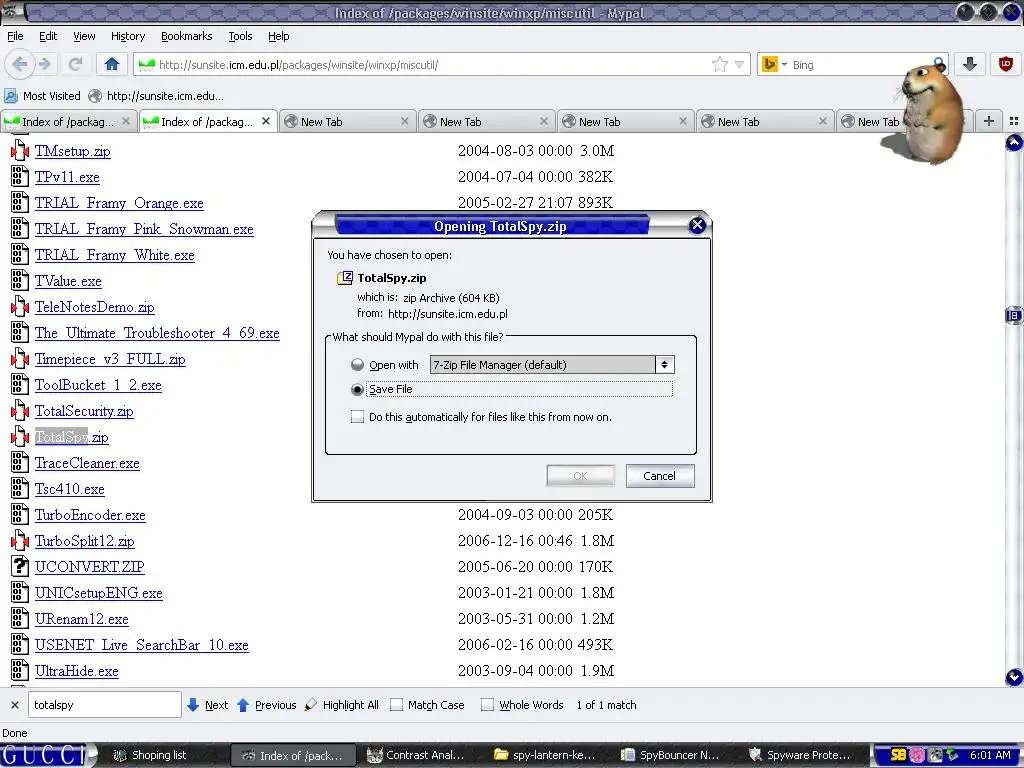Click the URL address bar
Viewport: 1024px width, 768px height.
(x=431, y=64)
